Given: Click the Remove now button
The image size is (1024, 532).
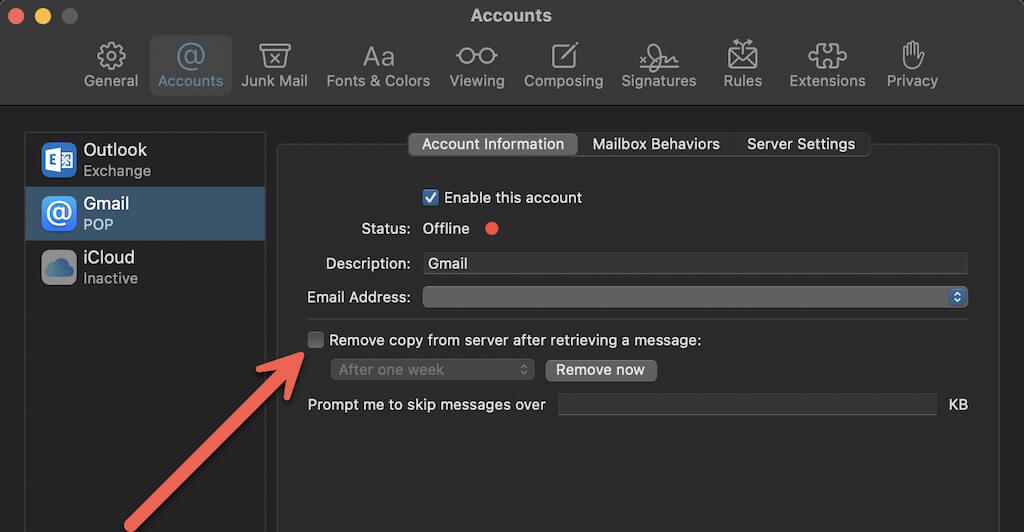Looking at the screenshot, I should (600, 370).
